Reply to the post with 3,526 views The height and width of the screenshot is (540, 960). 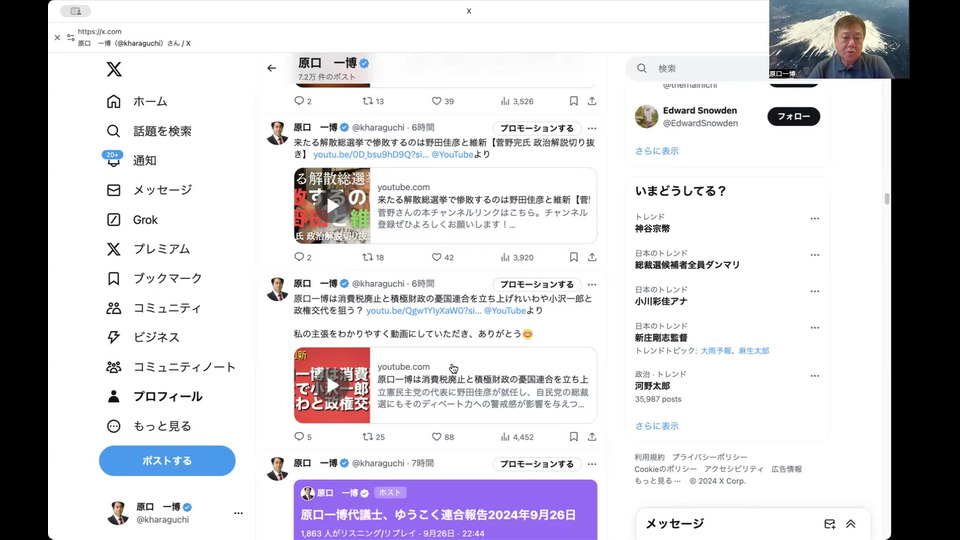click(302, 101)
